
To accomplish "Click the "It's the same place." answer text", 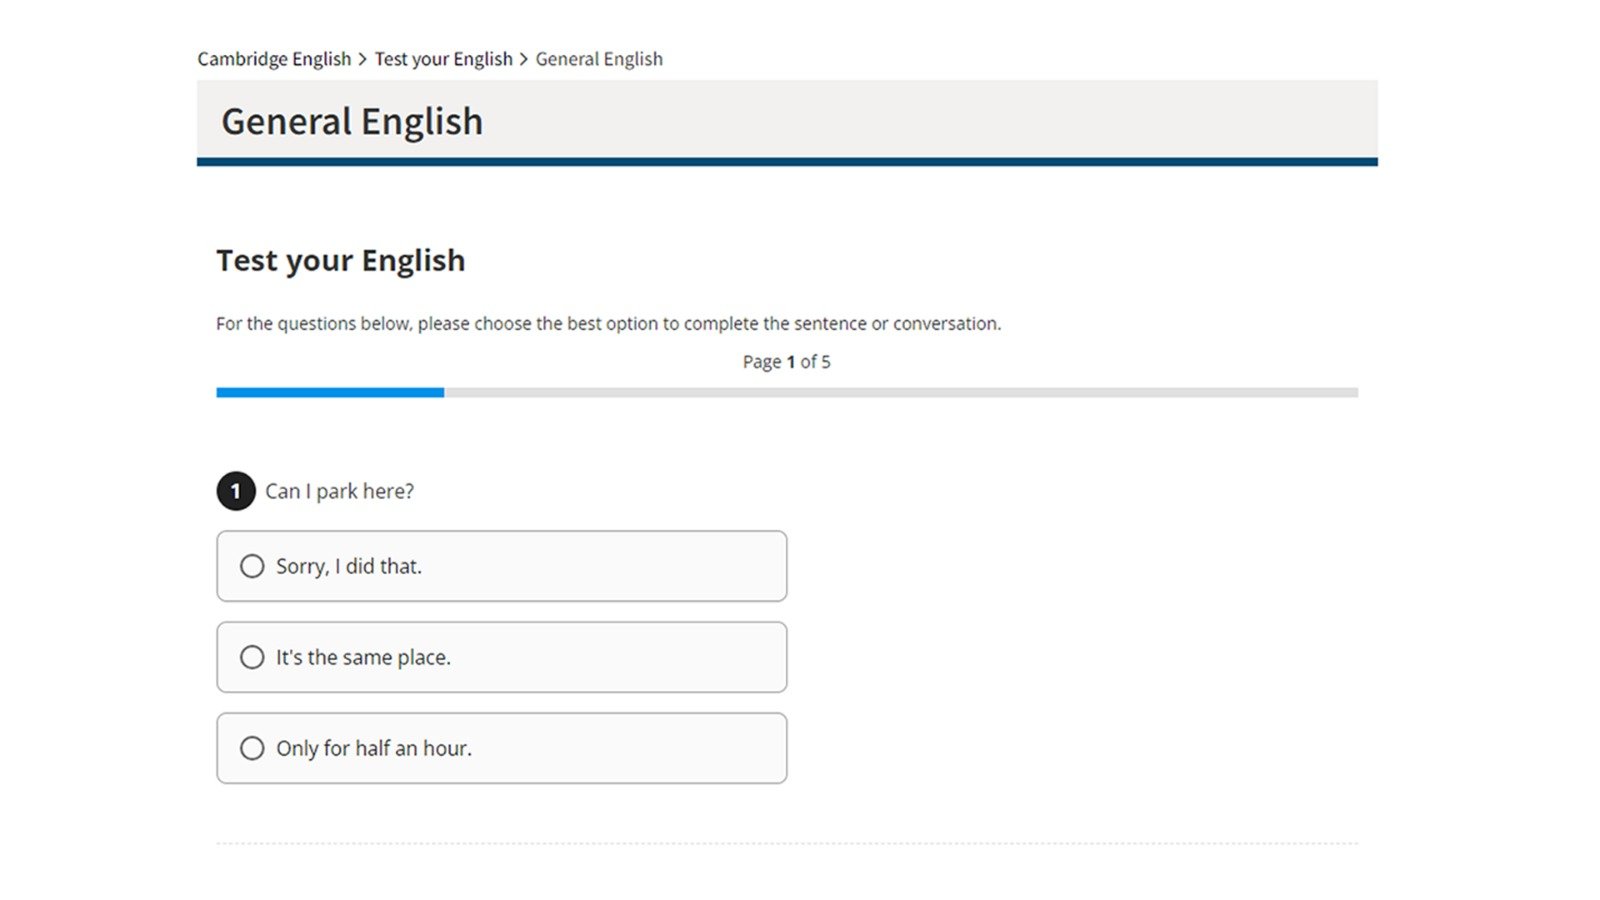I will tap(363, 657).
